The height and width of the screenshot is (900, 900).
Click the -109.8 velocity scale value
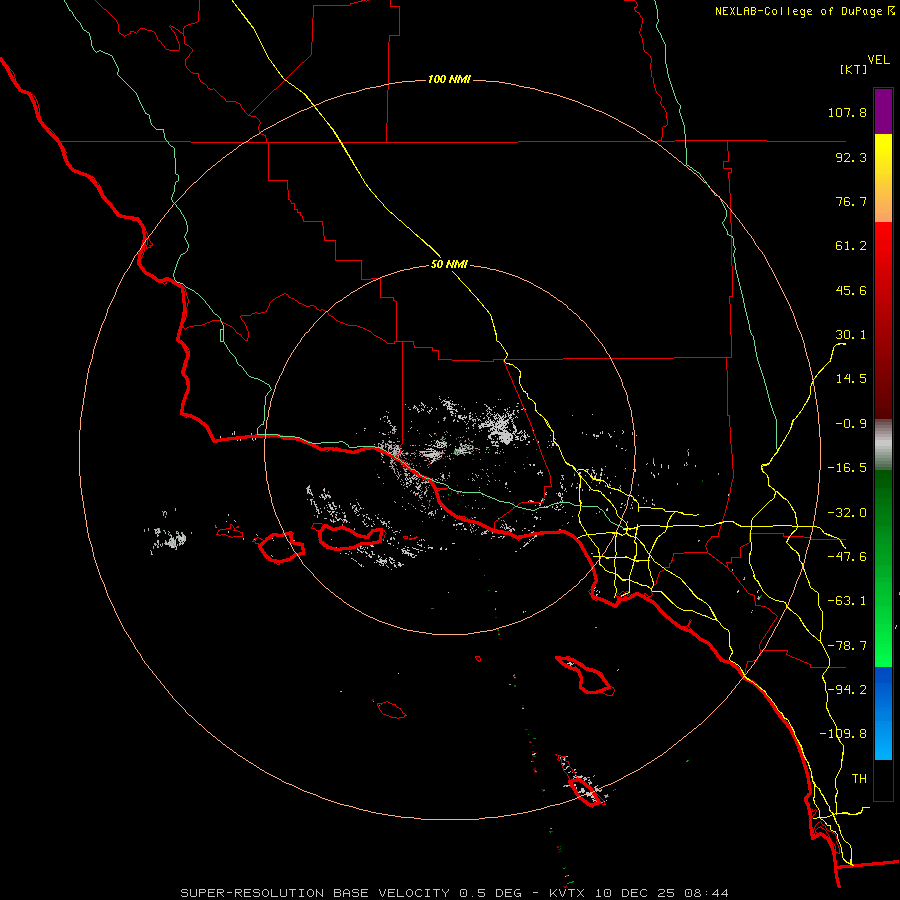(x=843, y=734)
